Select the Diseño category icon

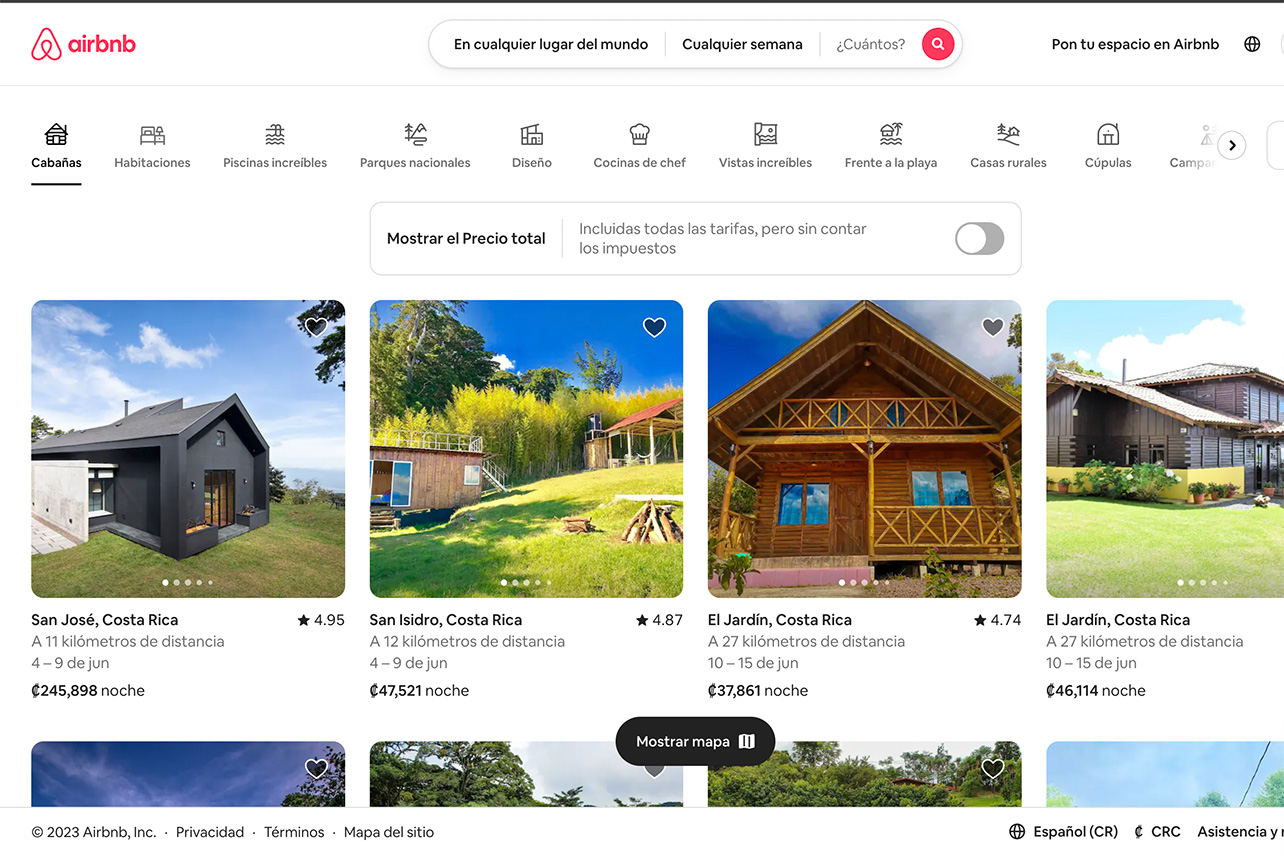532,134
